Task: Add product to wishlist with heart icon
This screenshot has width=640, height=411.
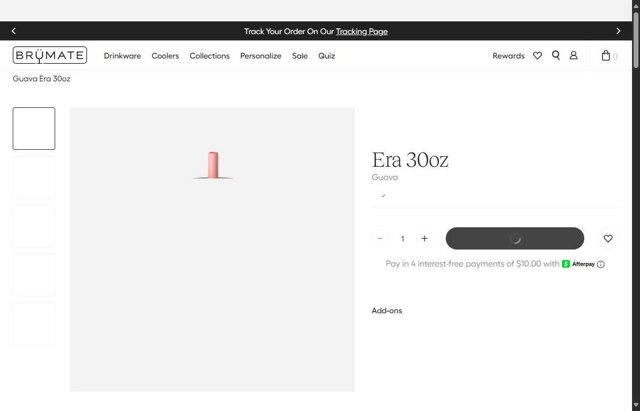Action: [608, 239]
